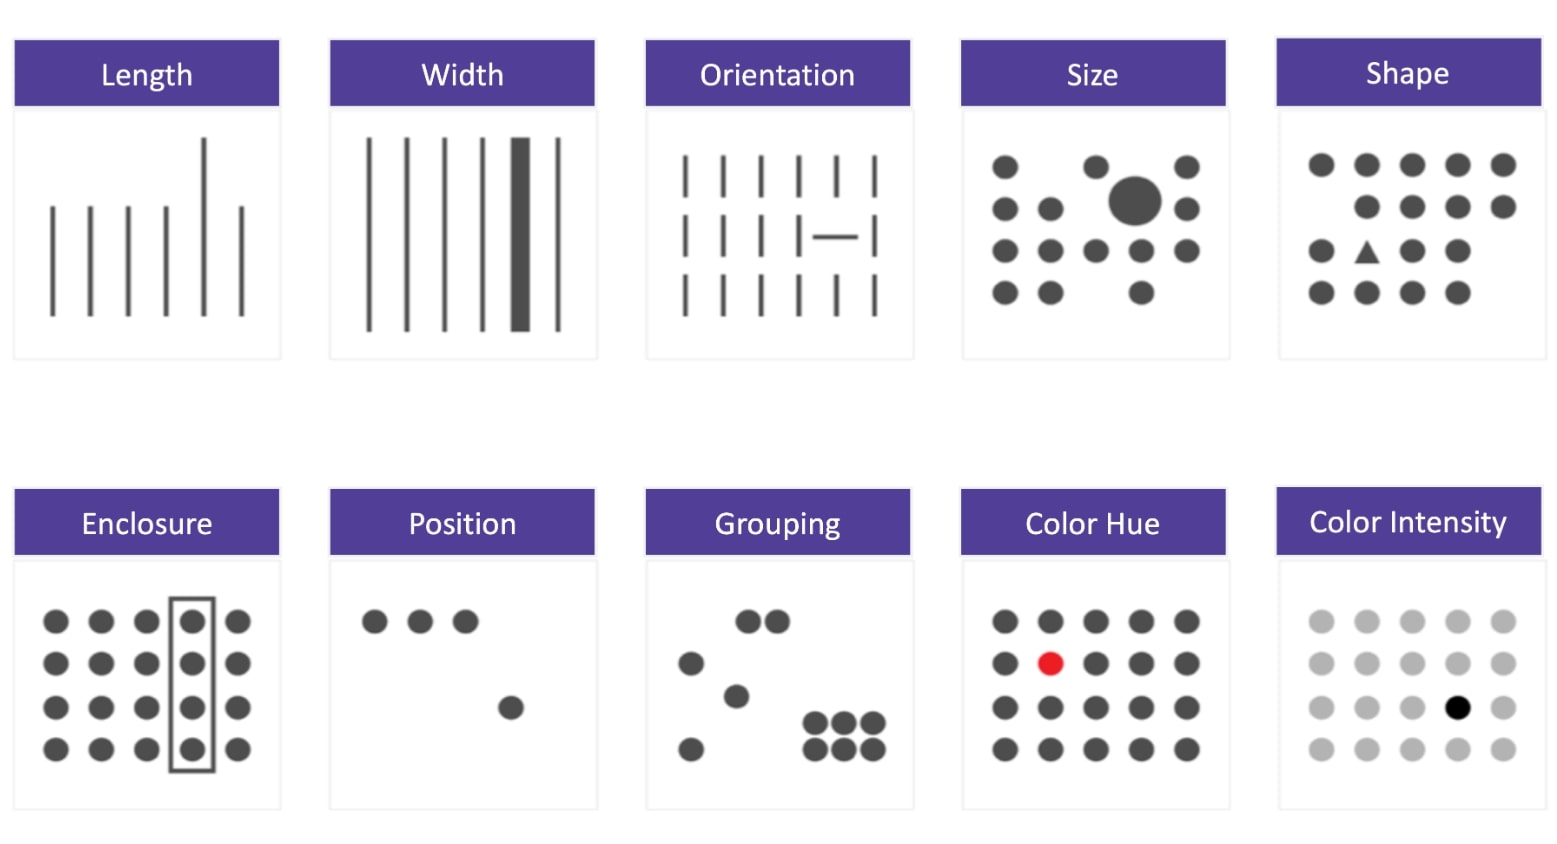This screenshot has width=1557, height=844.
Task: Select the isolated lower dot in Position
Action: [x=511, y=708]
